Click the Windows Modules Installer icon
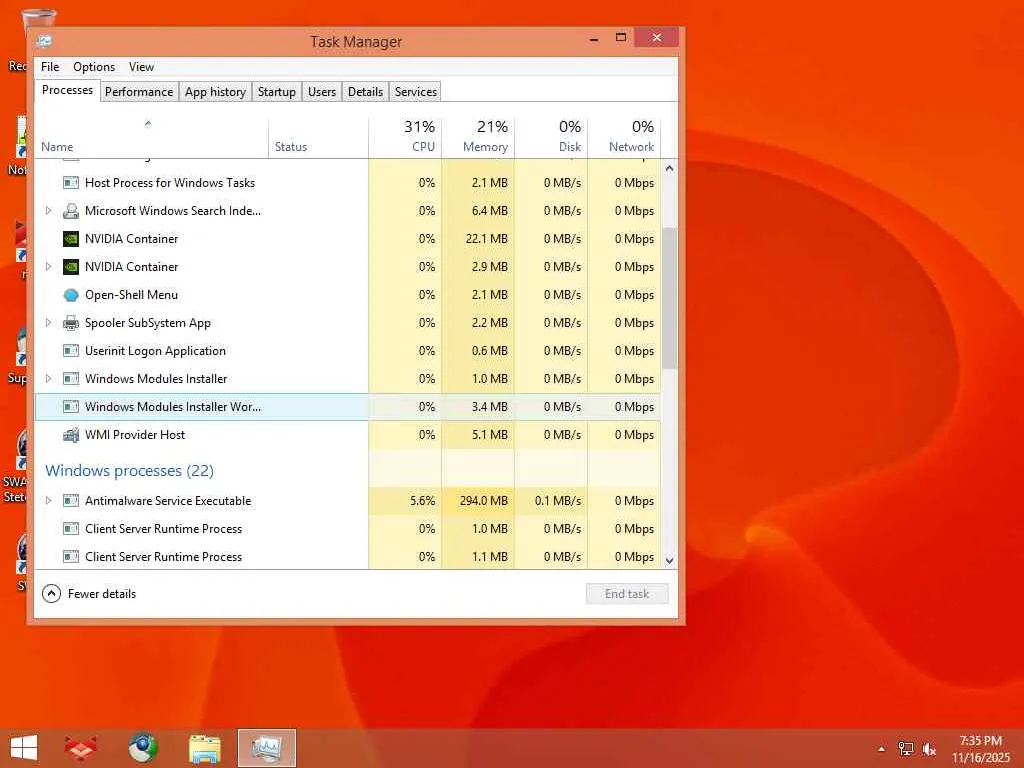Viewport: 1024px width, 768px height. click(71, 379)
